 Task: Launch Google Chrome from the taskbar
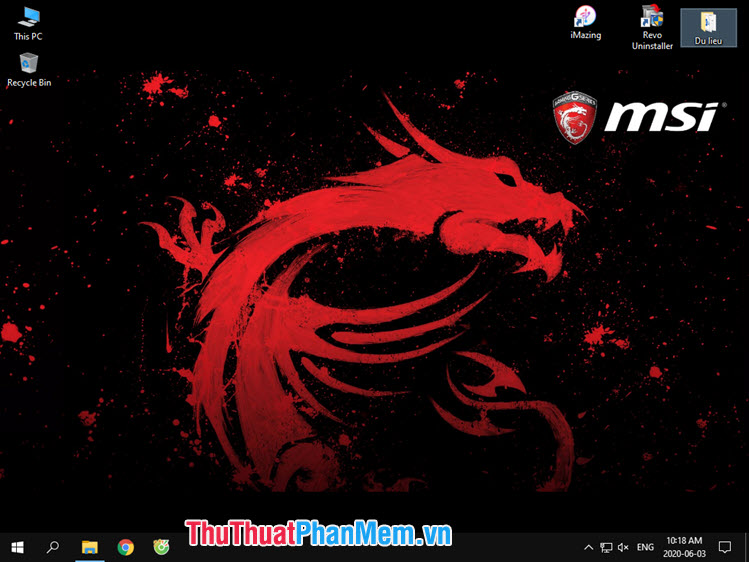coord(126,547)
